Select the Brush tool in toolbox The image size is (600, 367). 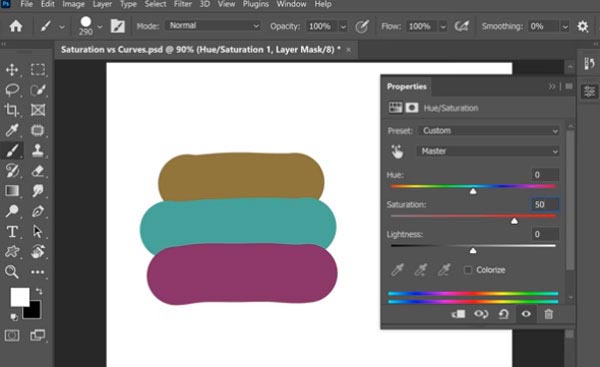click(x=12, y=150)
